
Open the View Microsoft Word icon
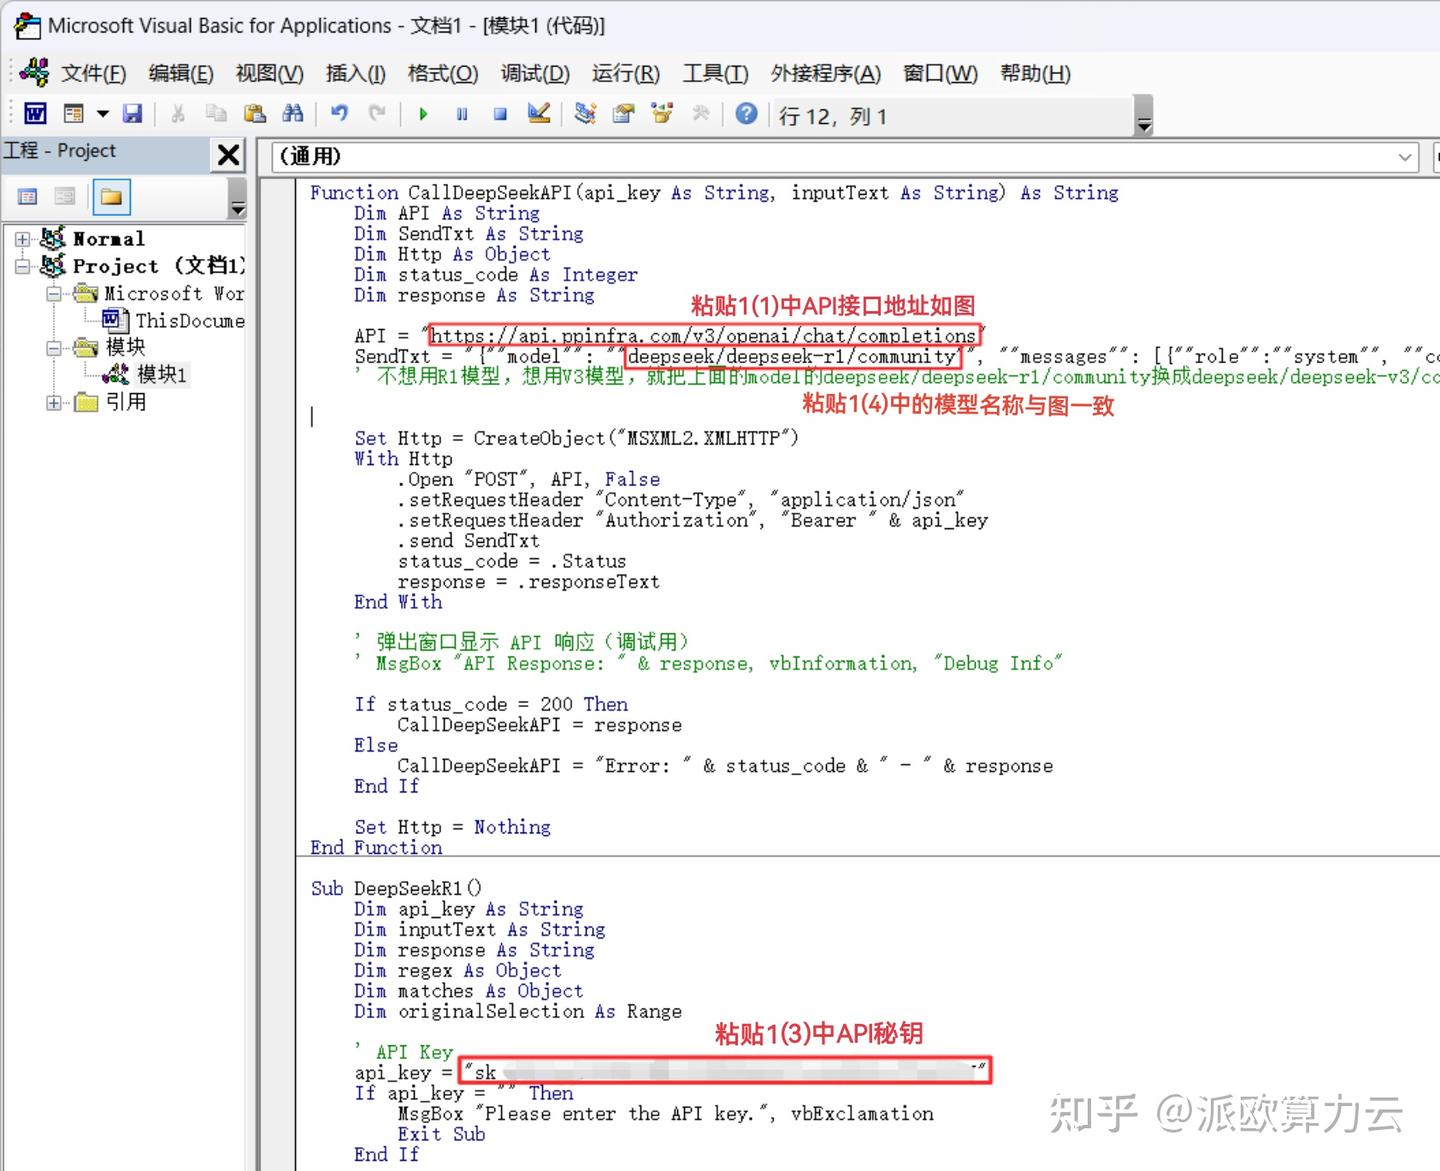click(34, 114)
